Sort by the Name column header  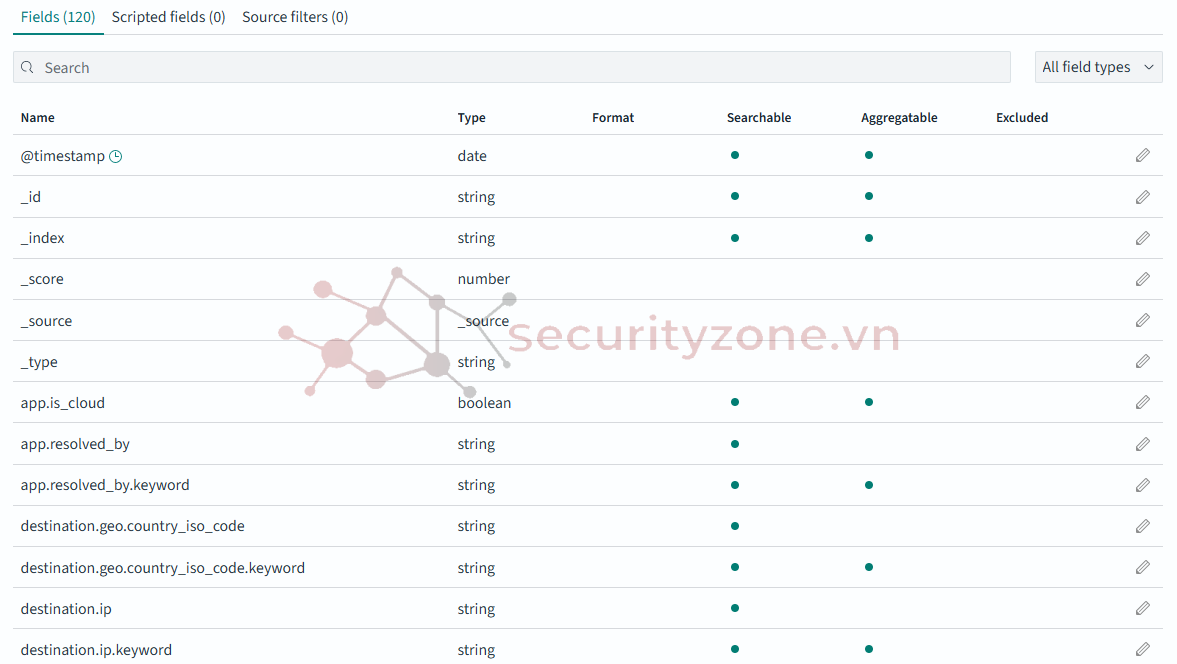pos(38,117)
